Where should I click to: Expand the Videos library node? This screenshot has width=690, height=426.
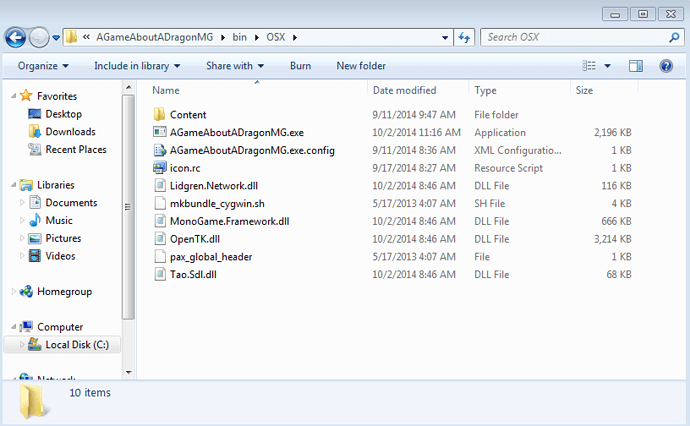point(22,256)
